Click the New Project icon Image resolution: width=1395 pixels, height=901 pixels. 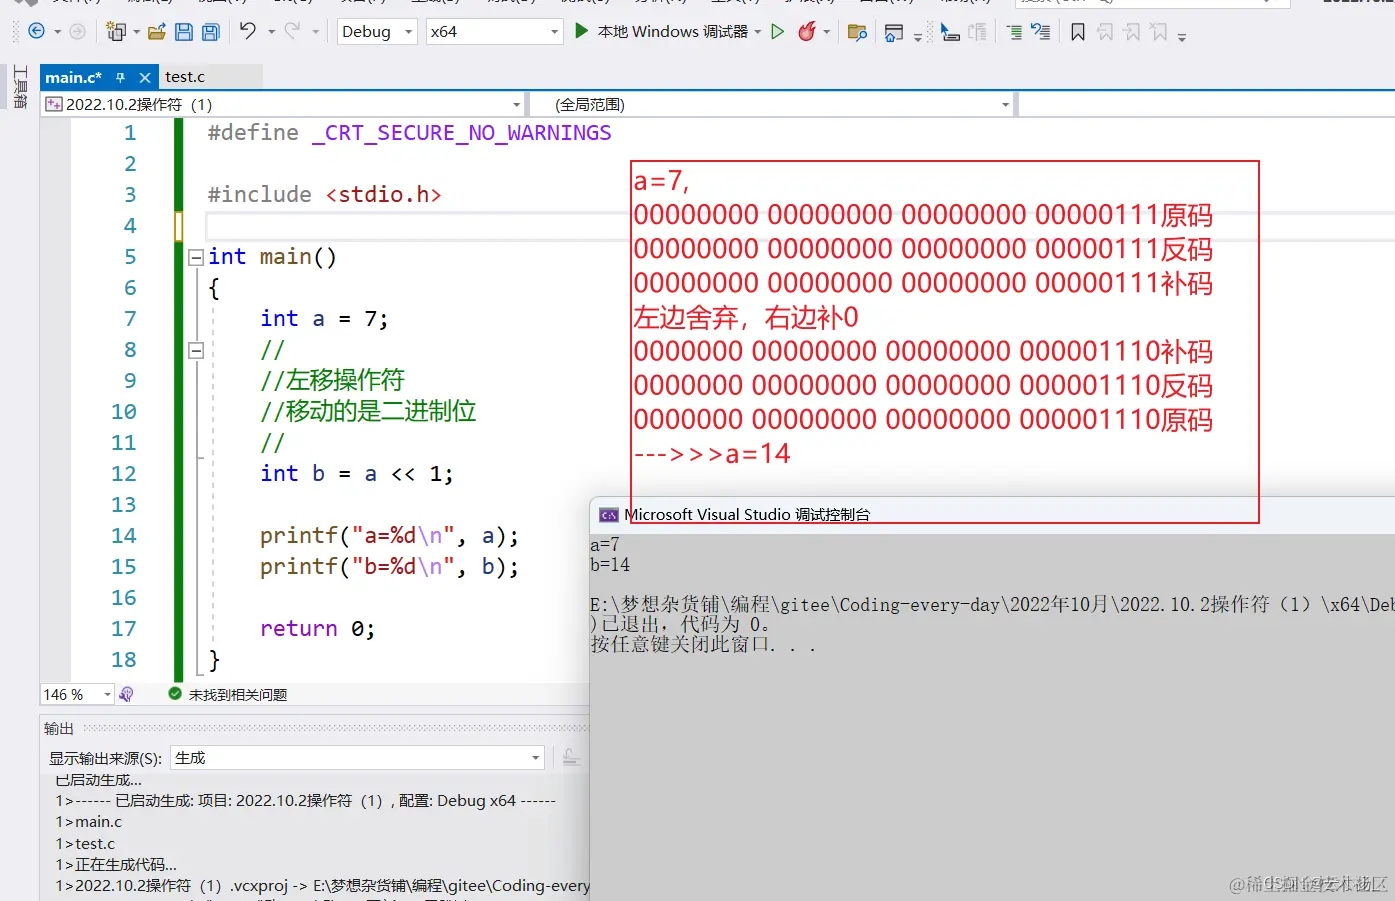[116, 32]
